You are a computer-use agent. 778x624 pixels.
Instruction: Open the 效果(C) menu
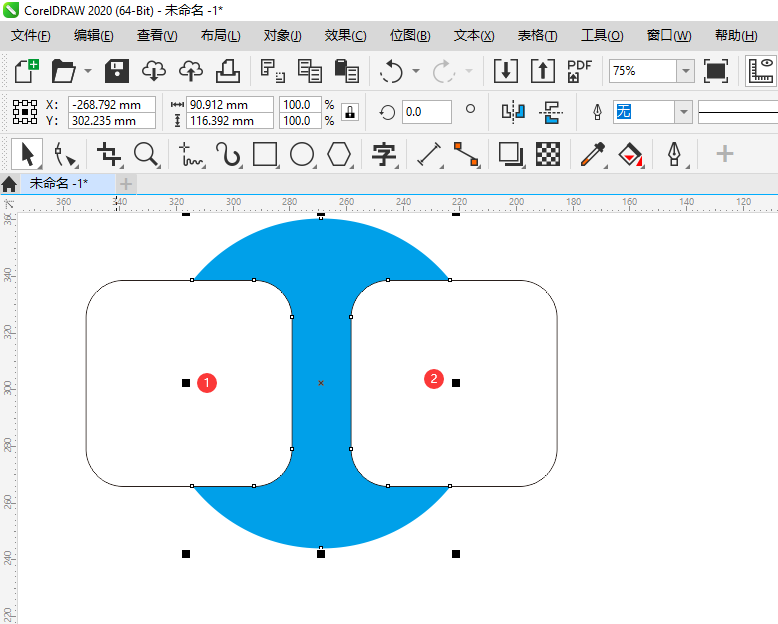(x=345, y=36)
